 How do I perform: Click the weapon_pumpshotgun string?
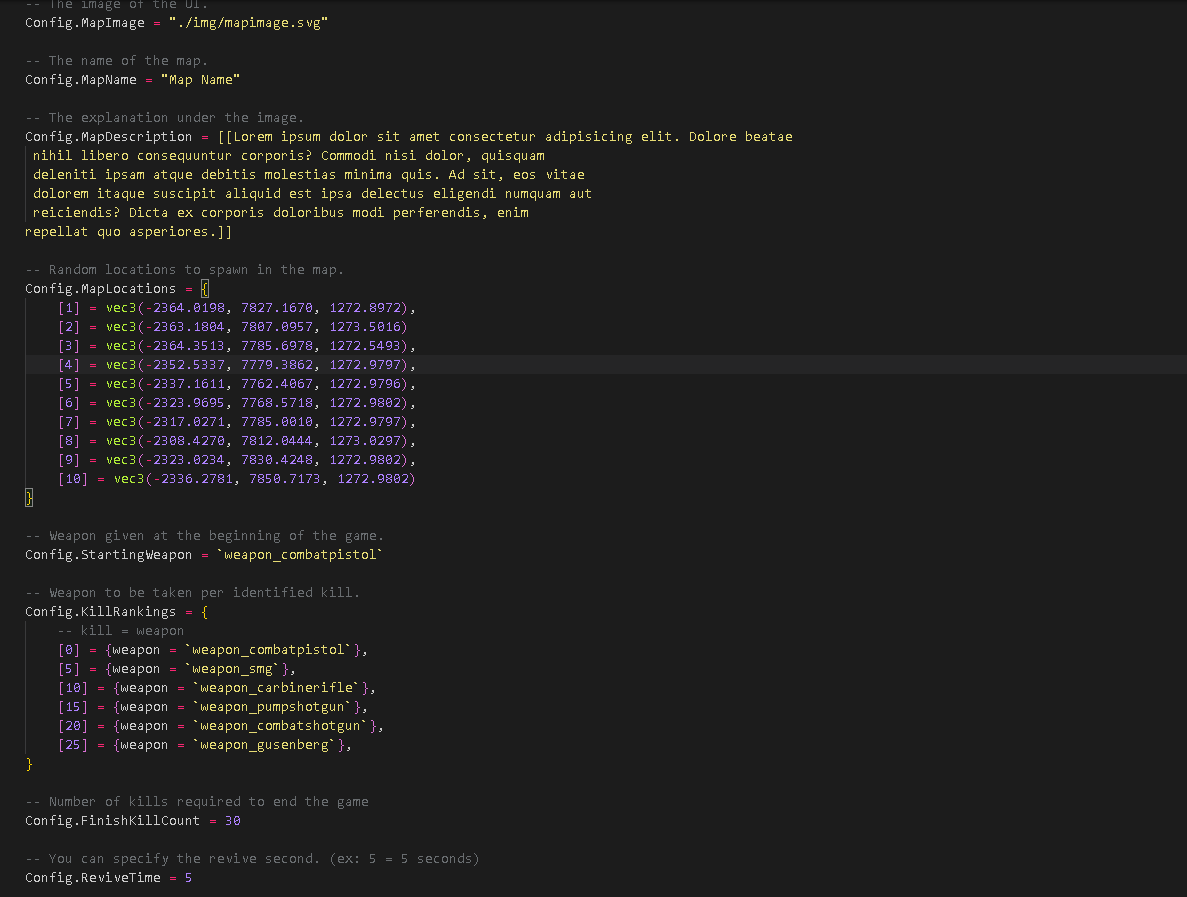(276, 707)
